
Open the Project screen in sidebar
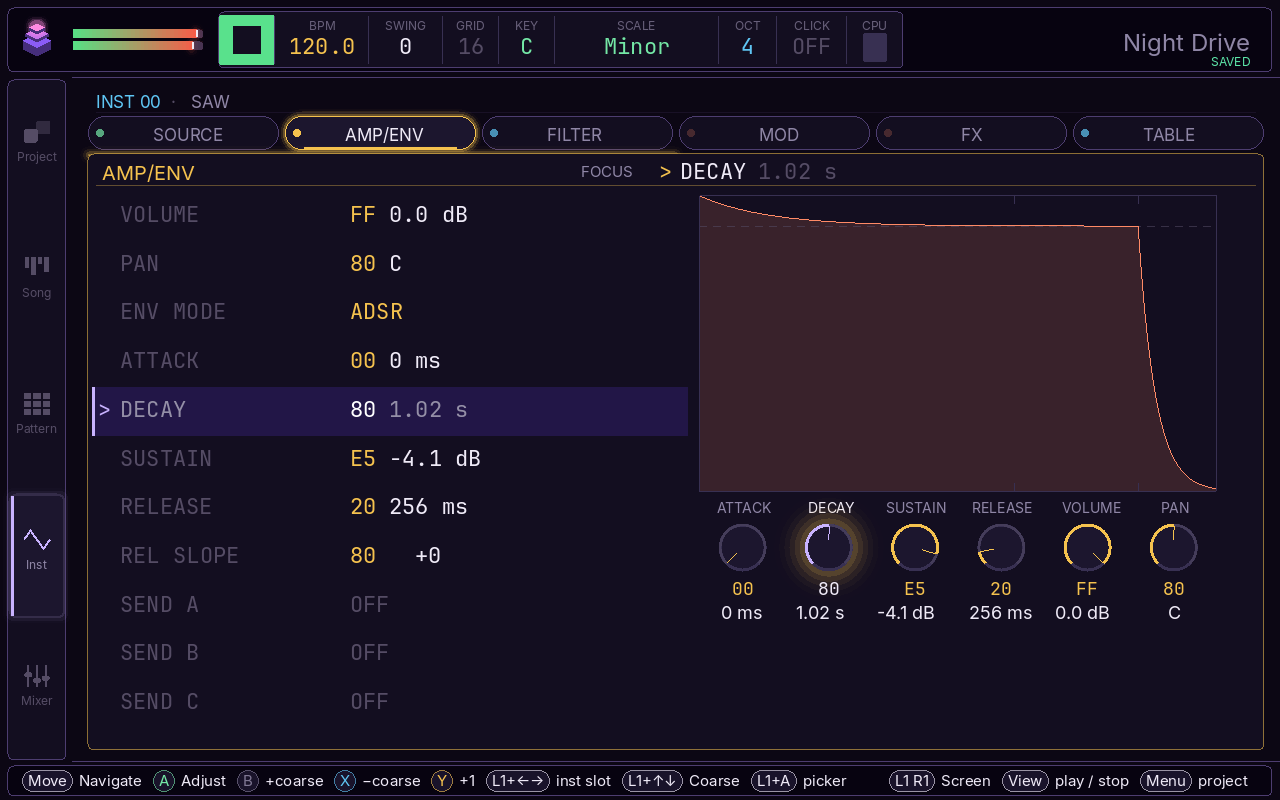tap(37, 141)
